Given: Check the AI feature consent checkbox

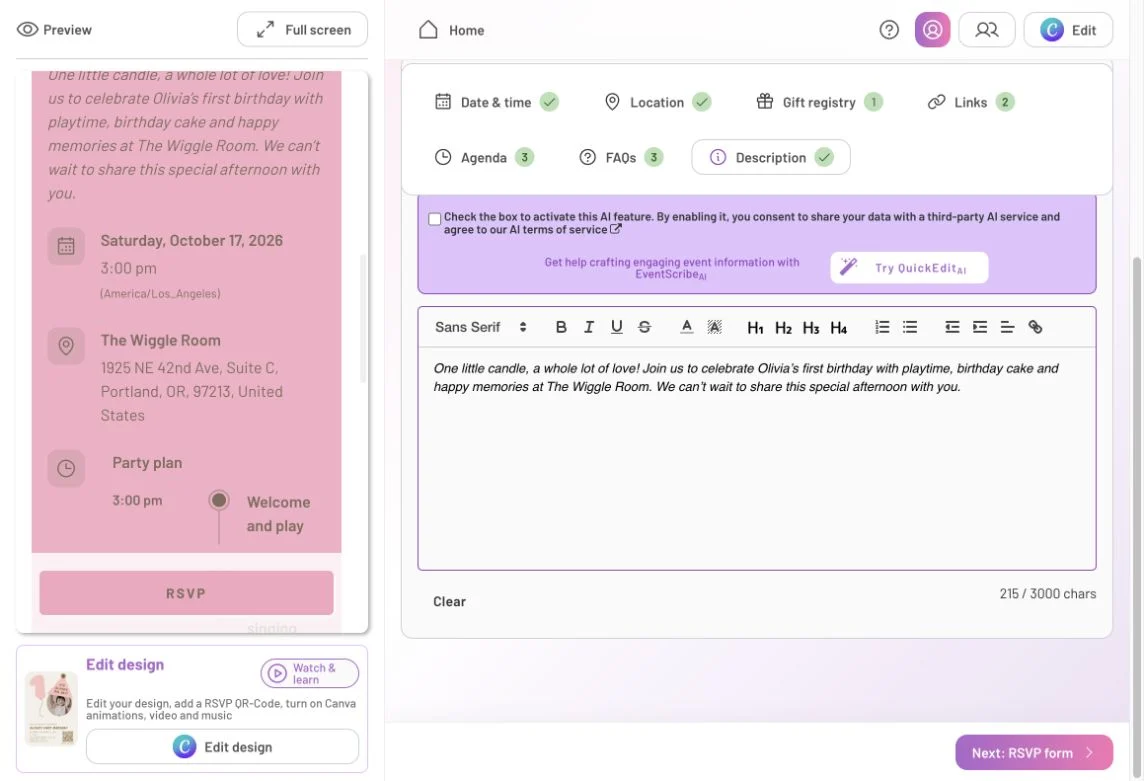Looking at the screenshot, I should point(435,219).
